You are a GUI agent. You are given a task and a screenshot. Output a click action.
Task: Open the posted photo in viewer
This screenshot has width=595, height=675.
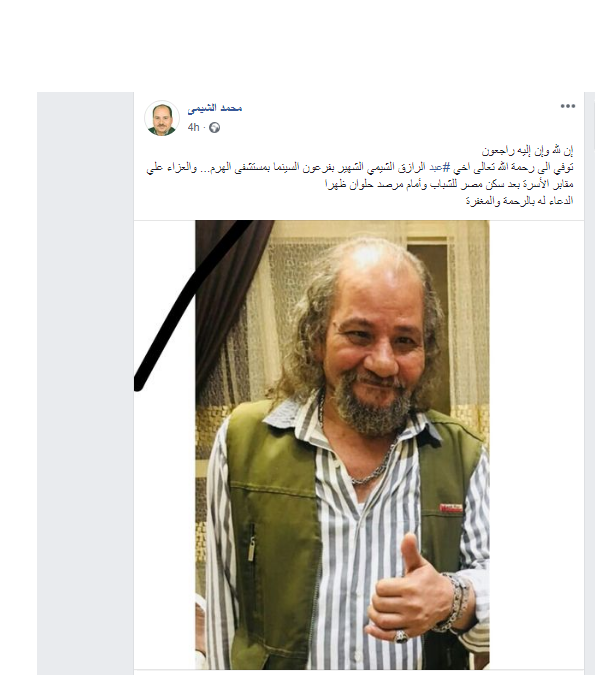pos(342,445)
